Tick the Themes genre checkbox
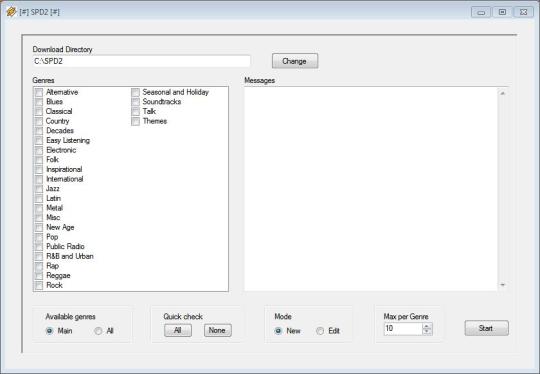The image size is (540, 374). (x=135, y=121)
